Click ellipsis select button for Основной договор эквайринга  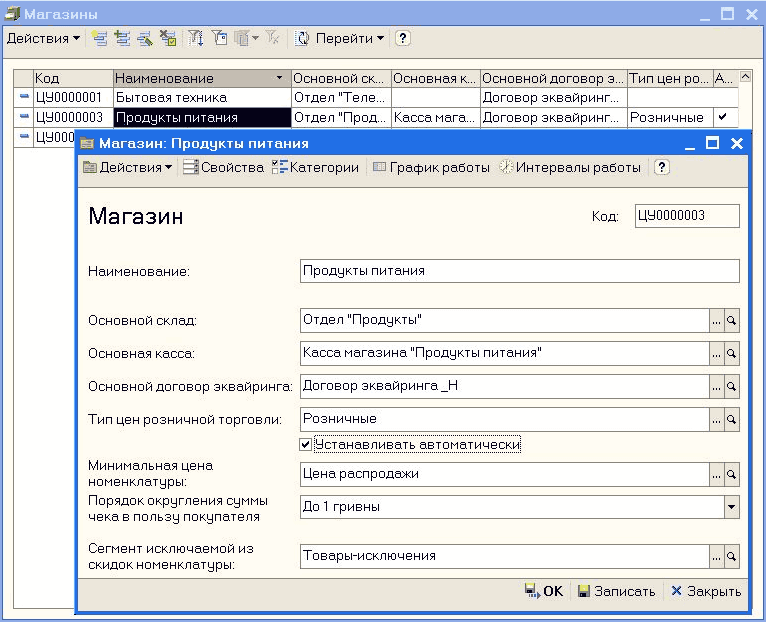pos(715,386)
